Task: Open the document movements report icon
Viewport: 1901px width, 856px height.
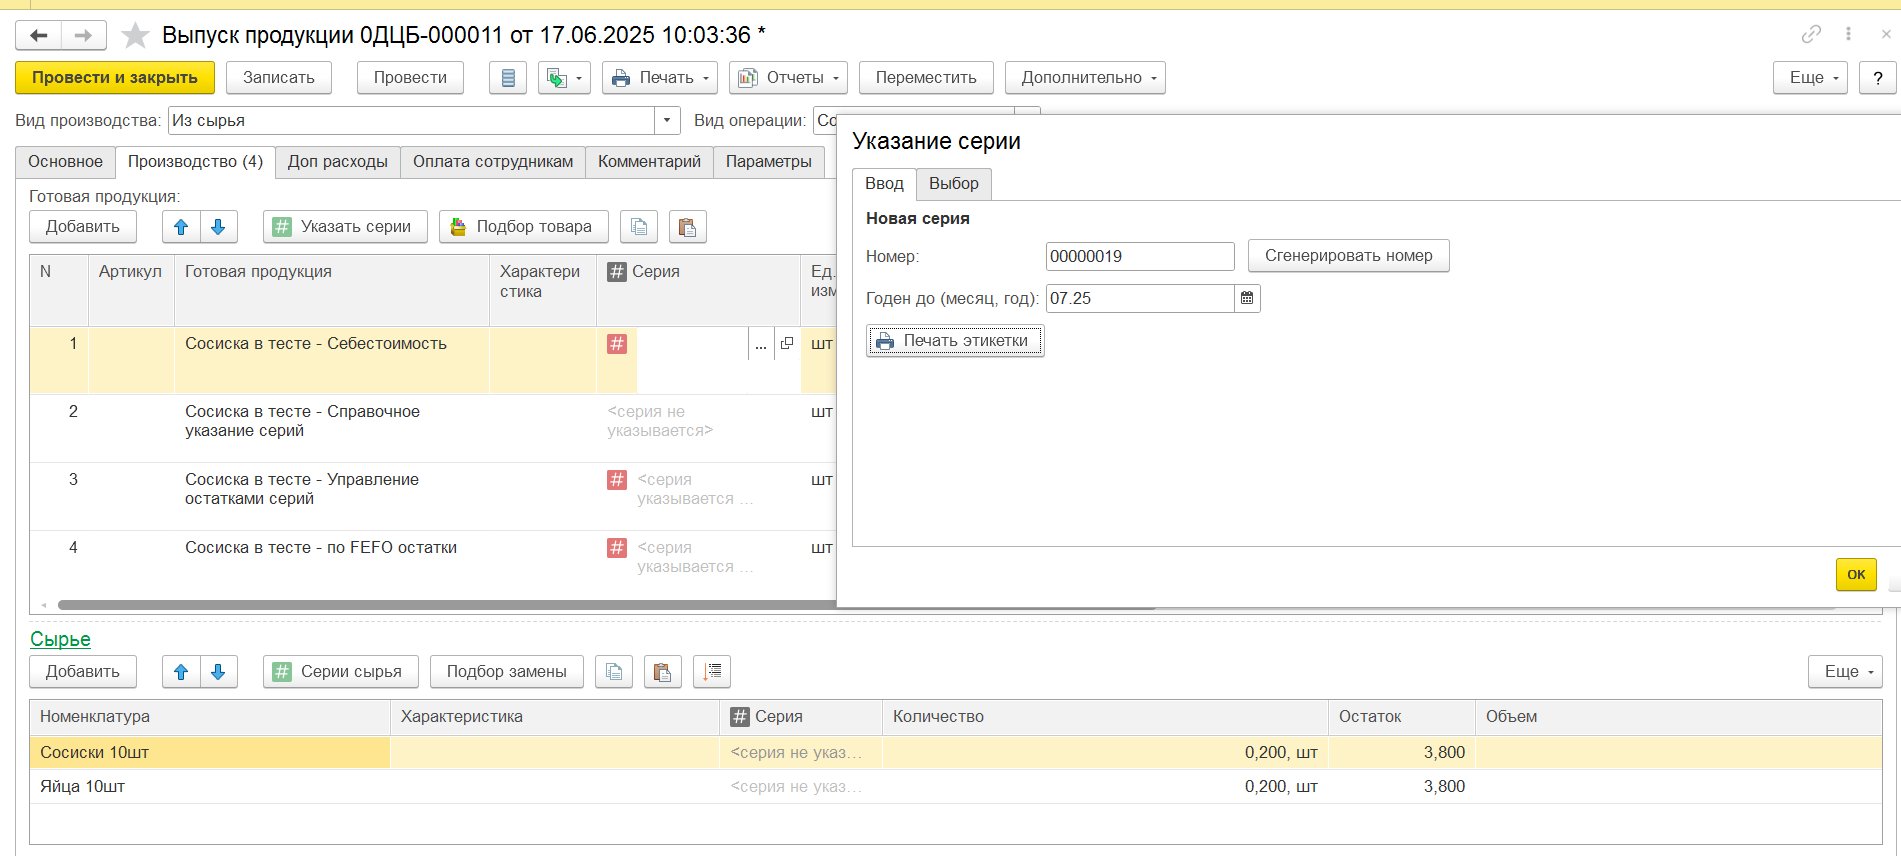Action: point(508,78)
